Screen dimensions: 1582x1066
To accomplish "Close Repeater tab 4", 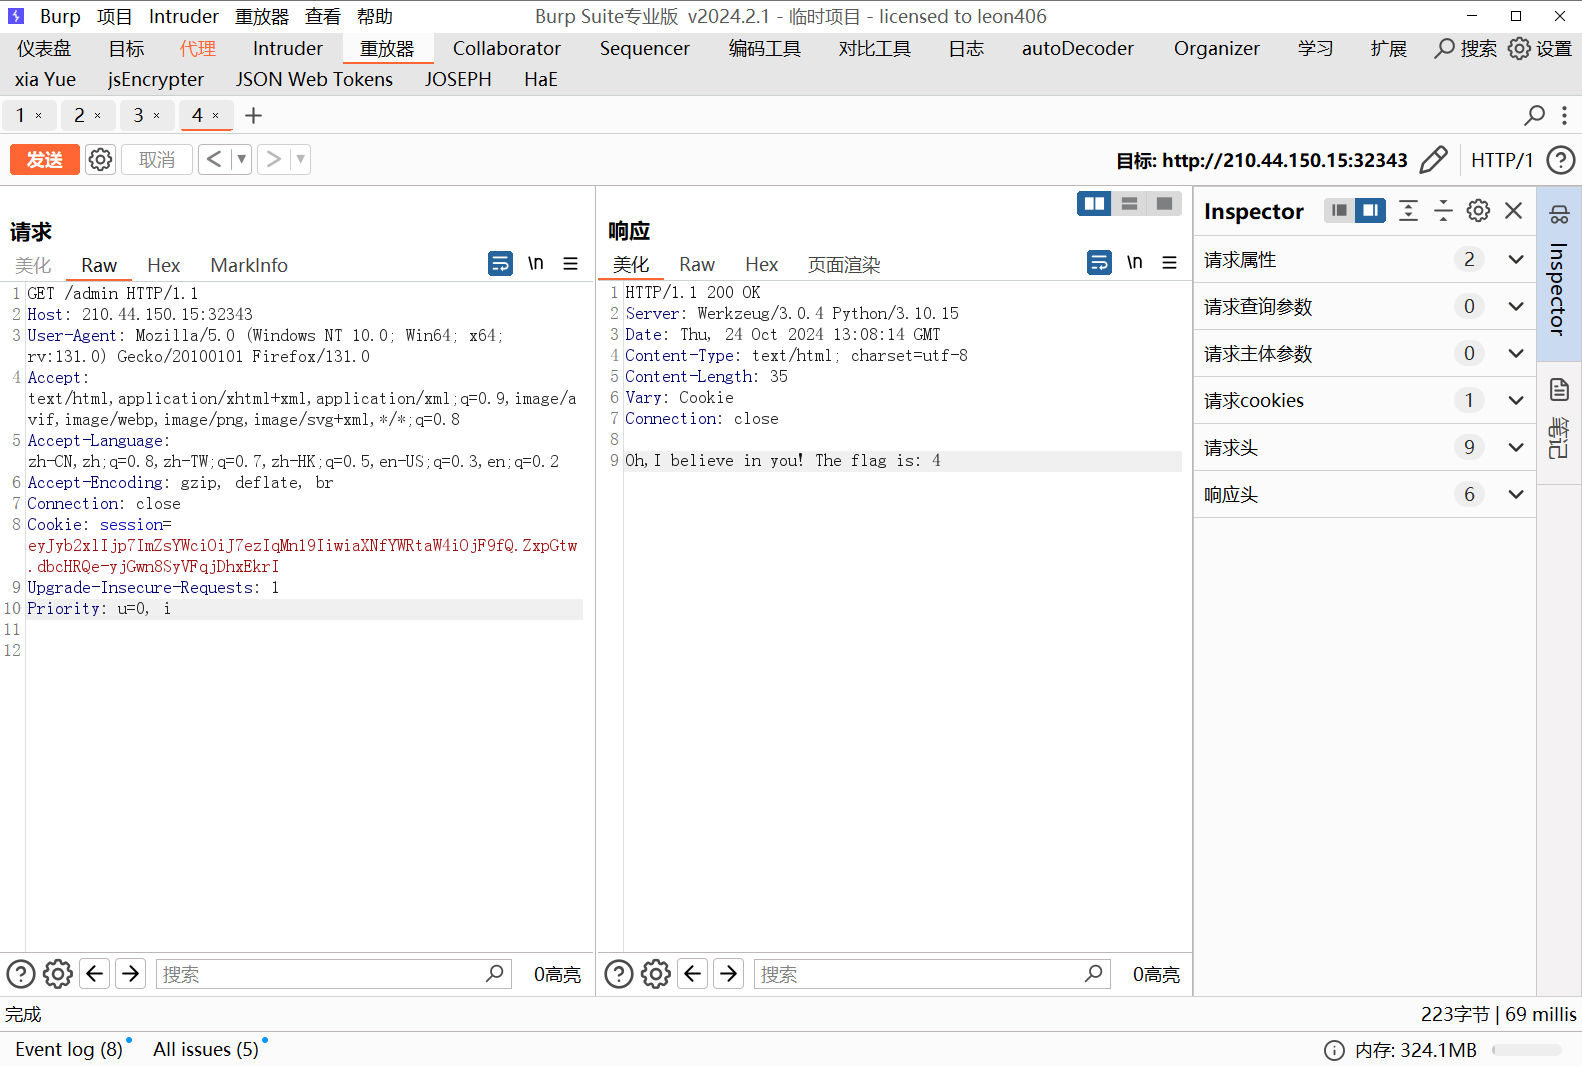I will [x=215, y=116].
